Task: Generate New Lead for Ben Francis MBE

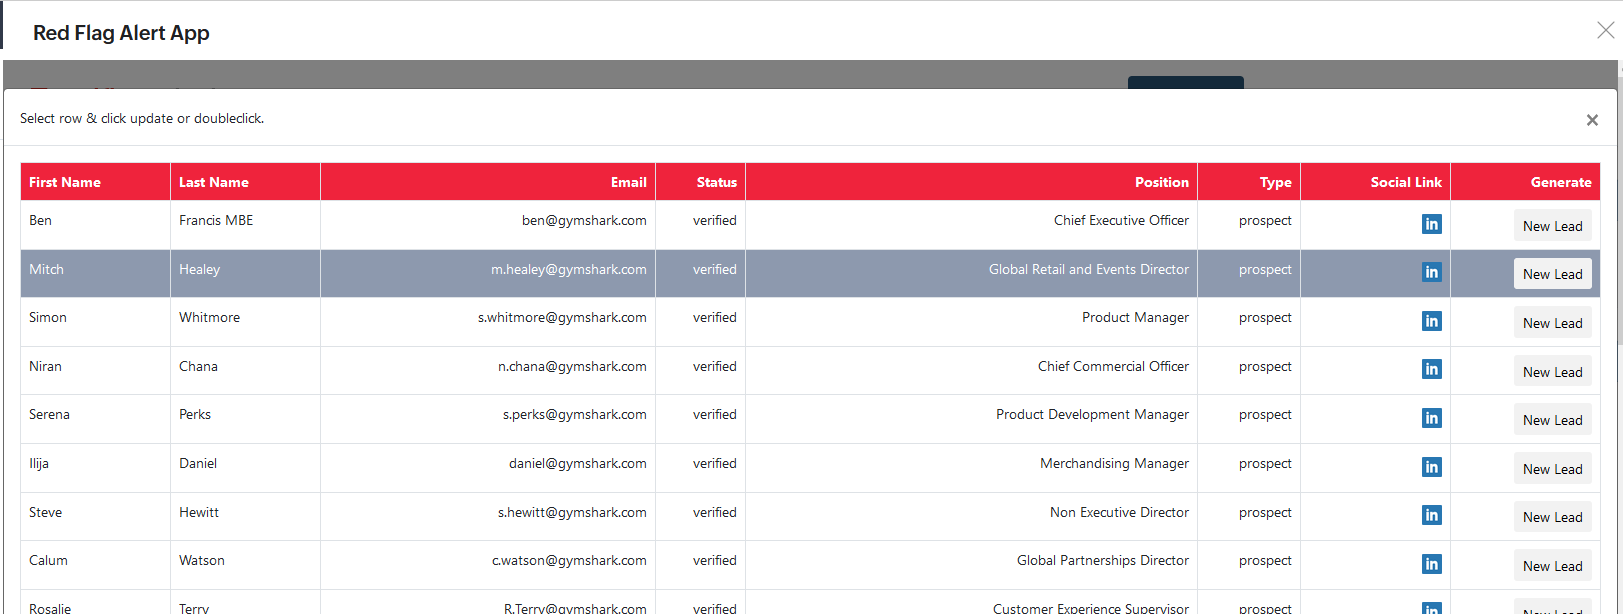Action: click(x=1552, y=226)
